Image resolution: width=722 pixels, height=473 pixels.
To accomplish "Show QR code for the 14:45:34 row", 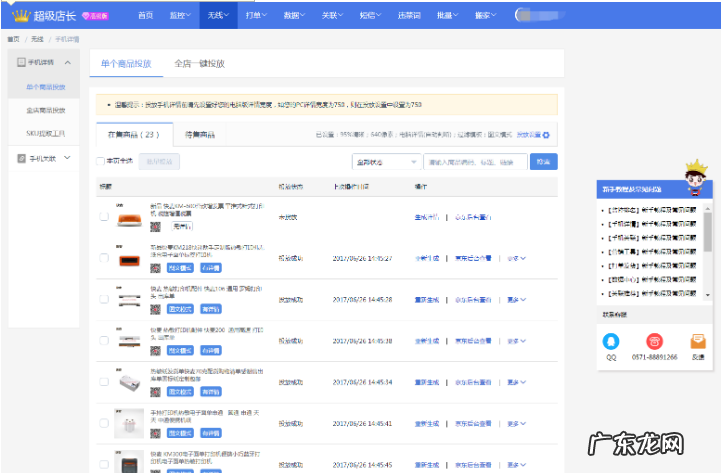I will [x=155, y=391].
